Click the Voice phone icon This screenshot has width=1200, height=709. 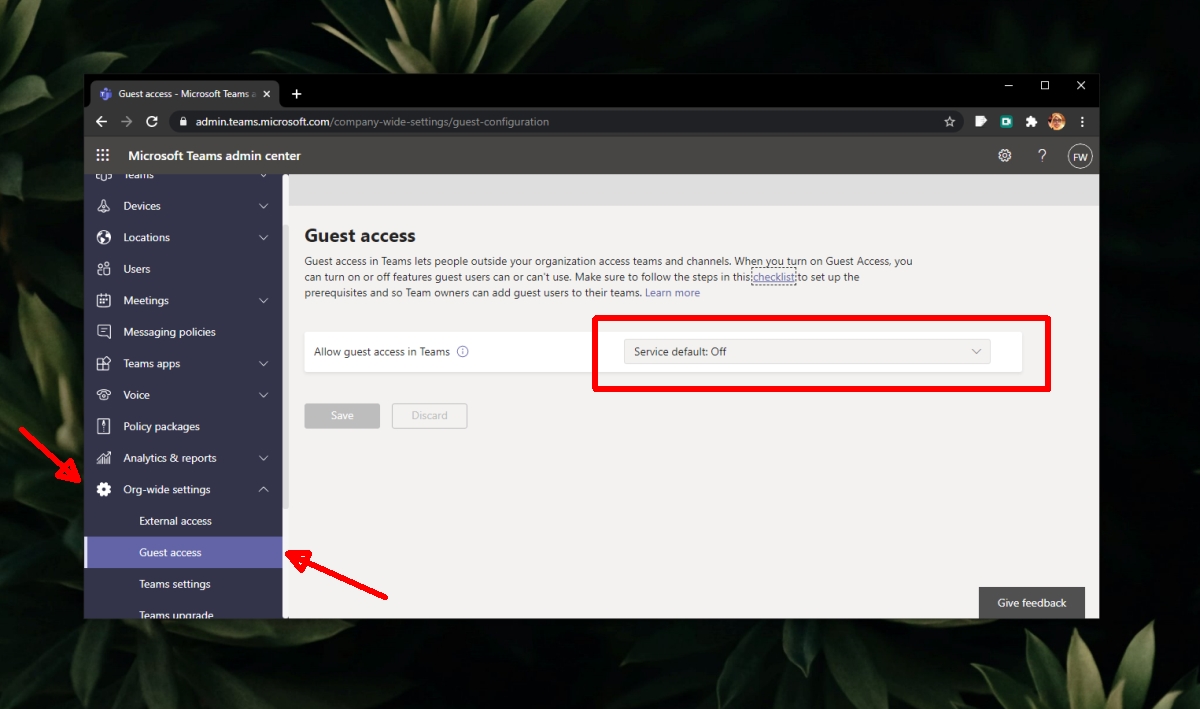[x=103, y=395]
